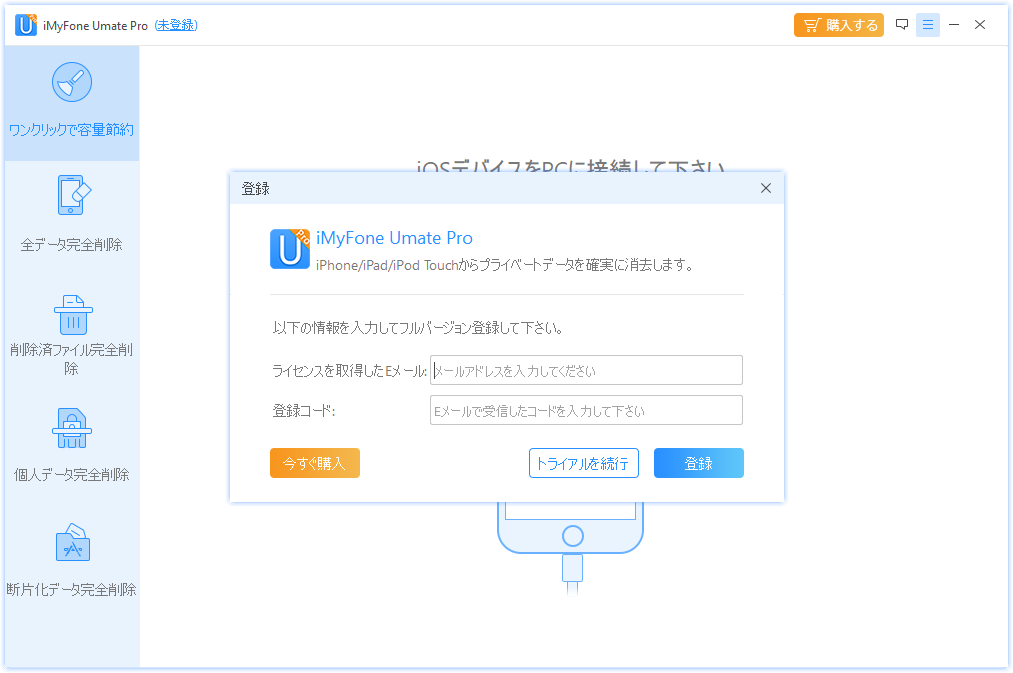Close the main Umate Pro window
The width and height of the screenshot is (1013, 673).
click(980, 25)
